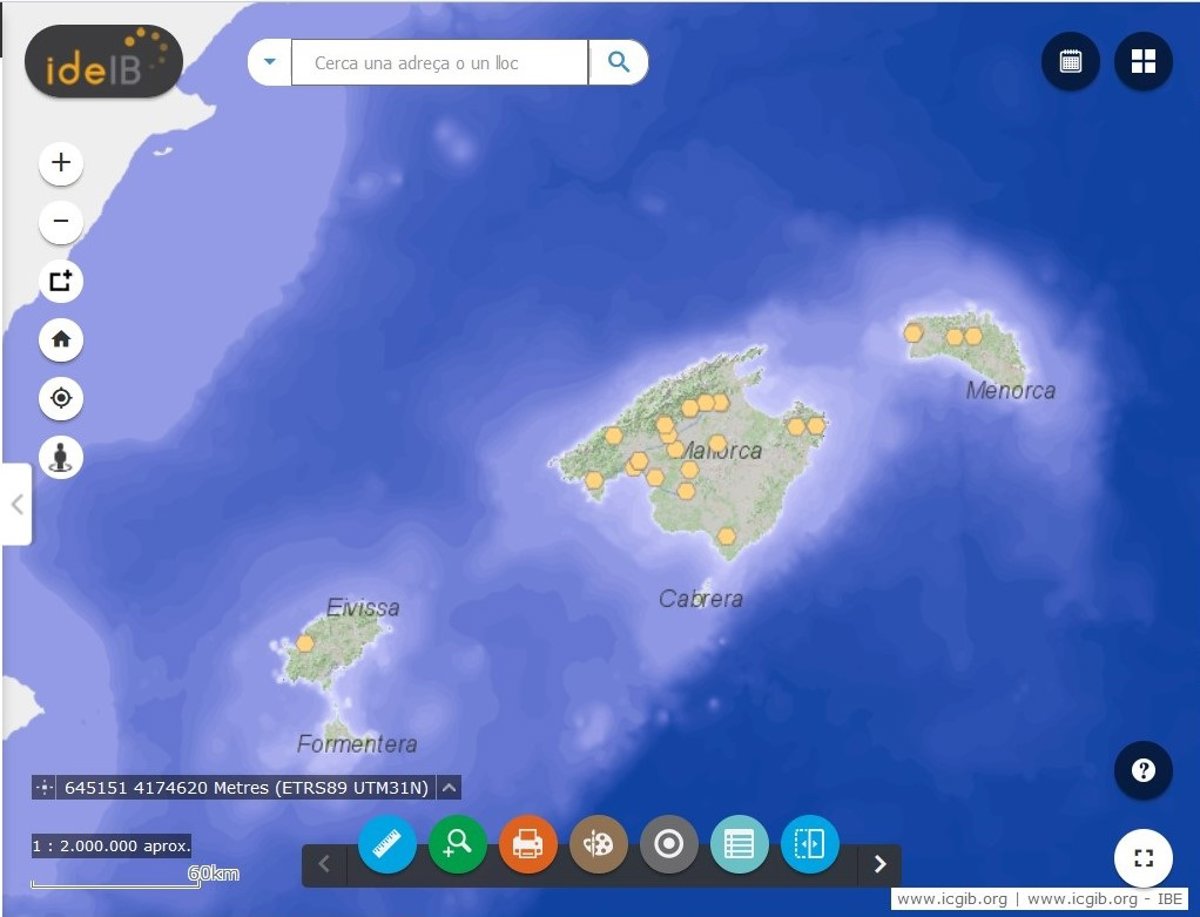Toggle full screen mode
1200x917 pixels.
[x=1143, y=858]
